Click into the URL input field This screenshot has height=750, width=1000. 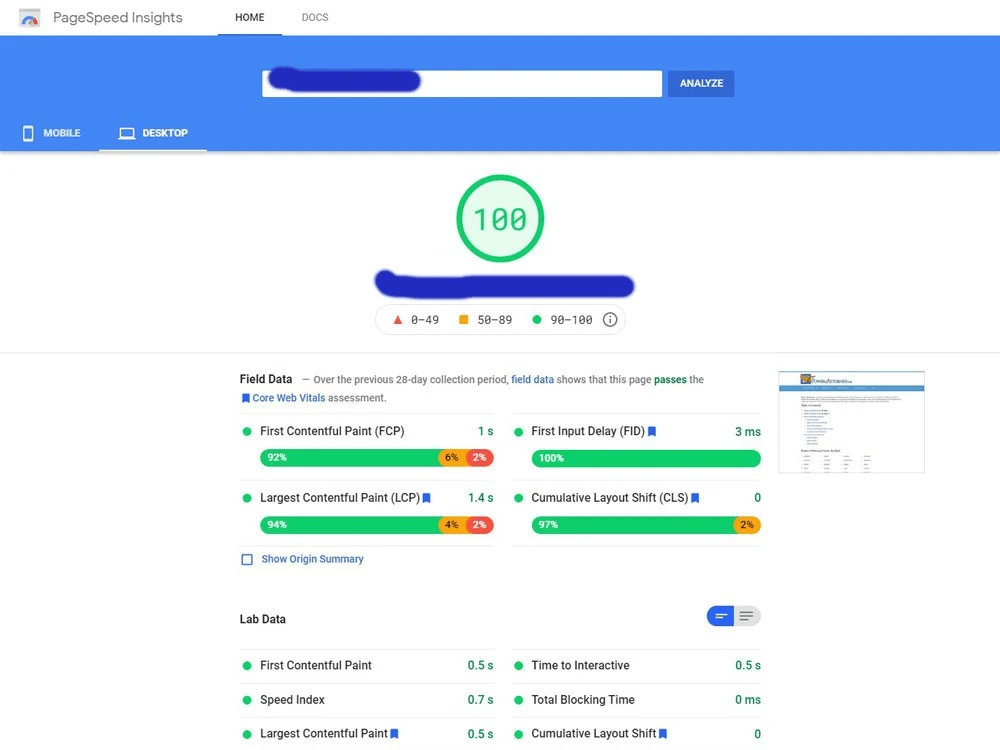pyautogui.click(x=462, y=84)
